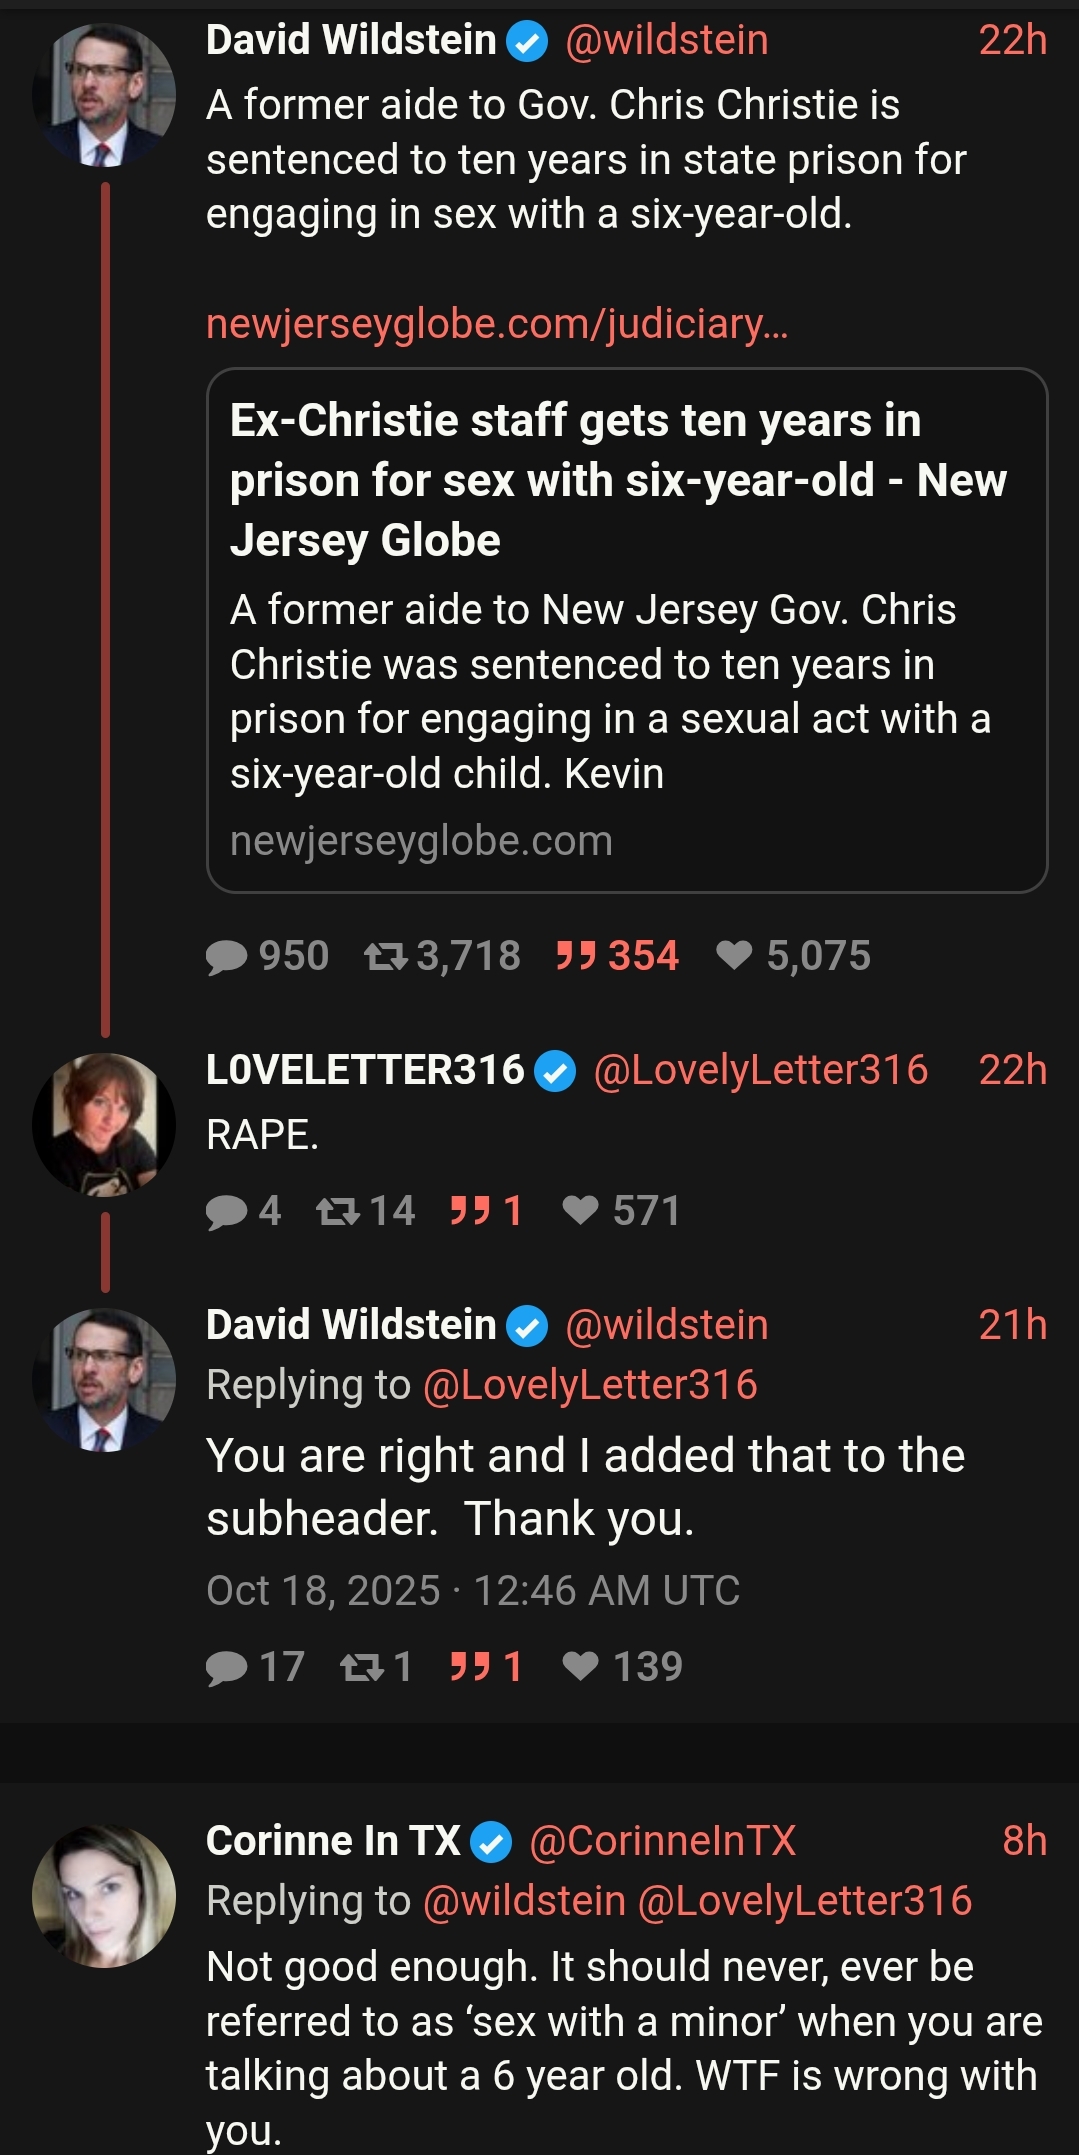Open replies on the 950-comment tweet

267,956
